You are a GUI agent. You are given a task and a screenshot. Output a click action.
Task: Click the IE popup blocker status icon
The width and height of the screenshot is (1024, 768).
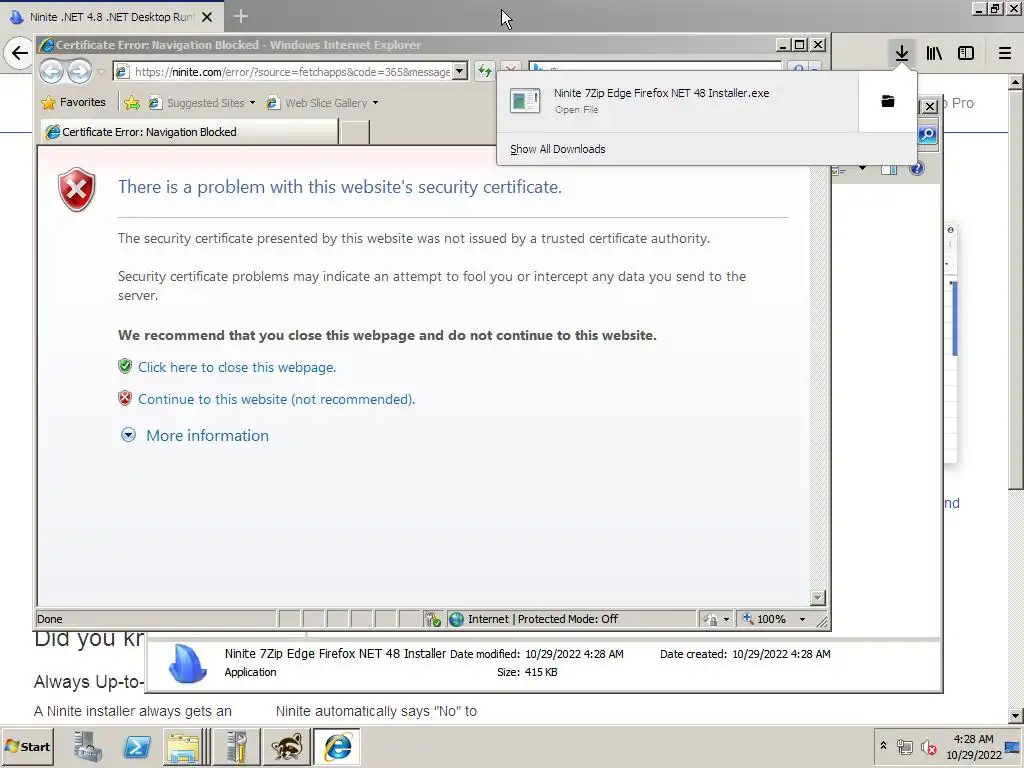point(432,619)
